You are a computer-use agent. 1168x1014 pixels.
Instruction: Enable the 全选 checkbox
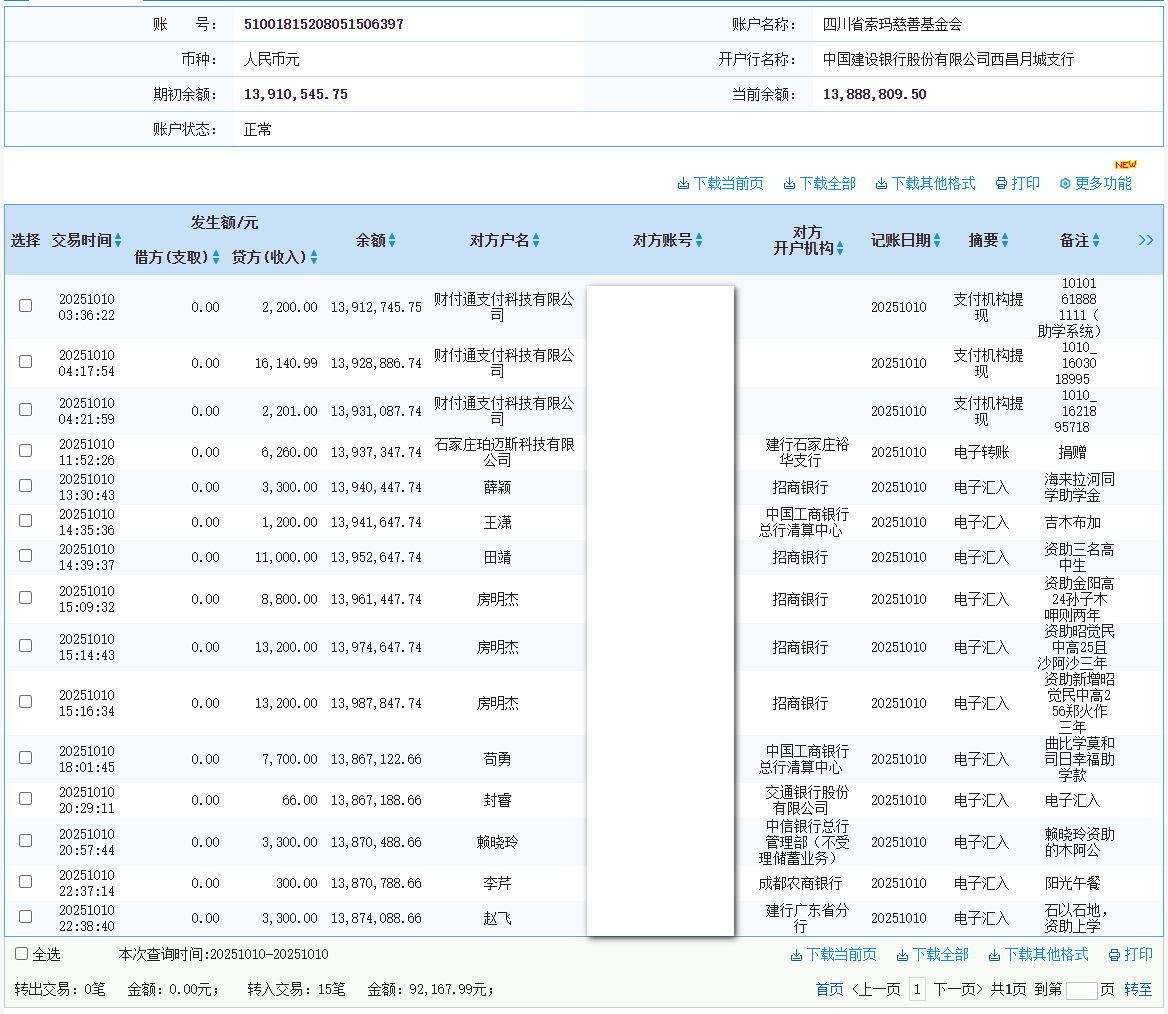pyautogui.click(x=21, y=955)
